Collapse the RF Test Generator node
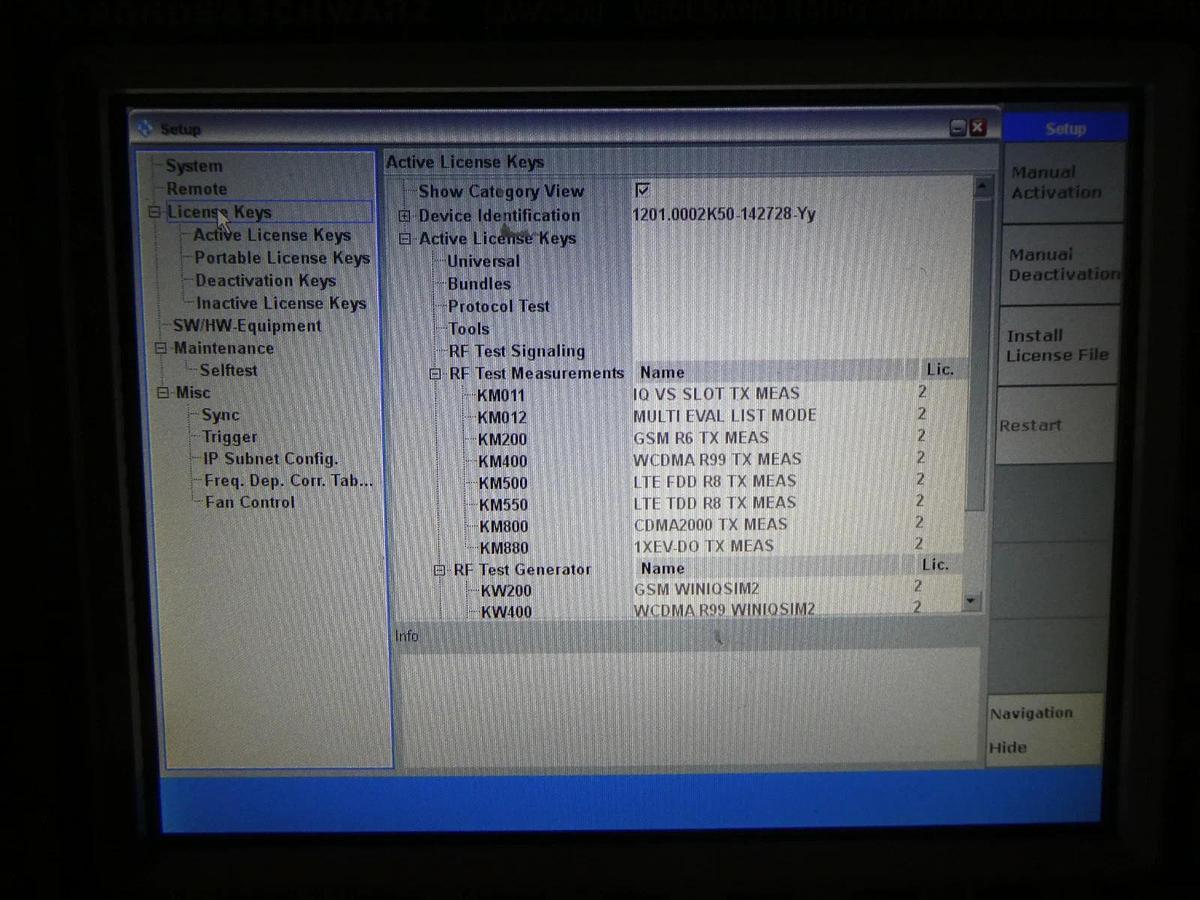 tap(439, 570)
